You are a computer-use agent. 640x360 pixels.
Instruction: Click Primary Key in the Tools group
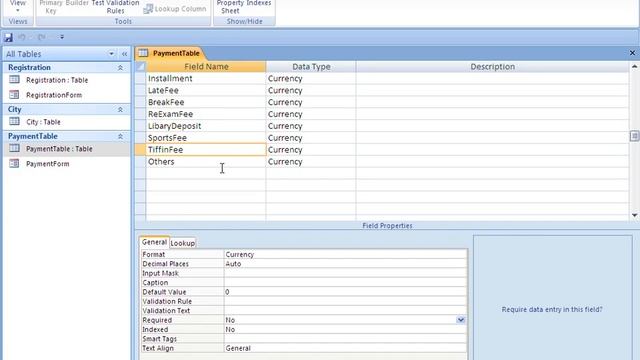(x=51, y=7)
